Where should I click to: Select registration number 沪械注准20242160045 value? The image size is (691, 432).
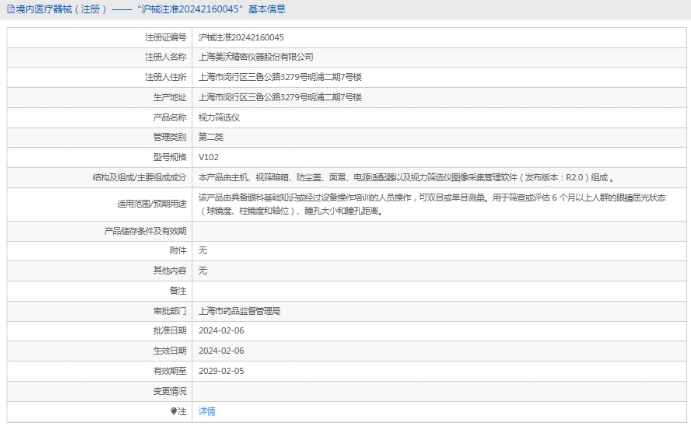(241, 37)
